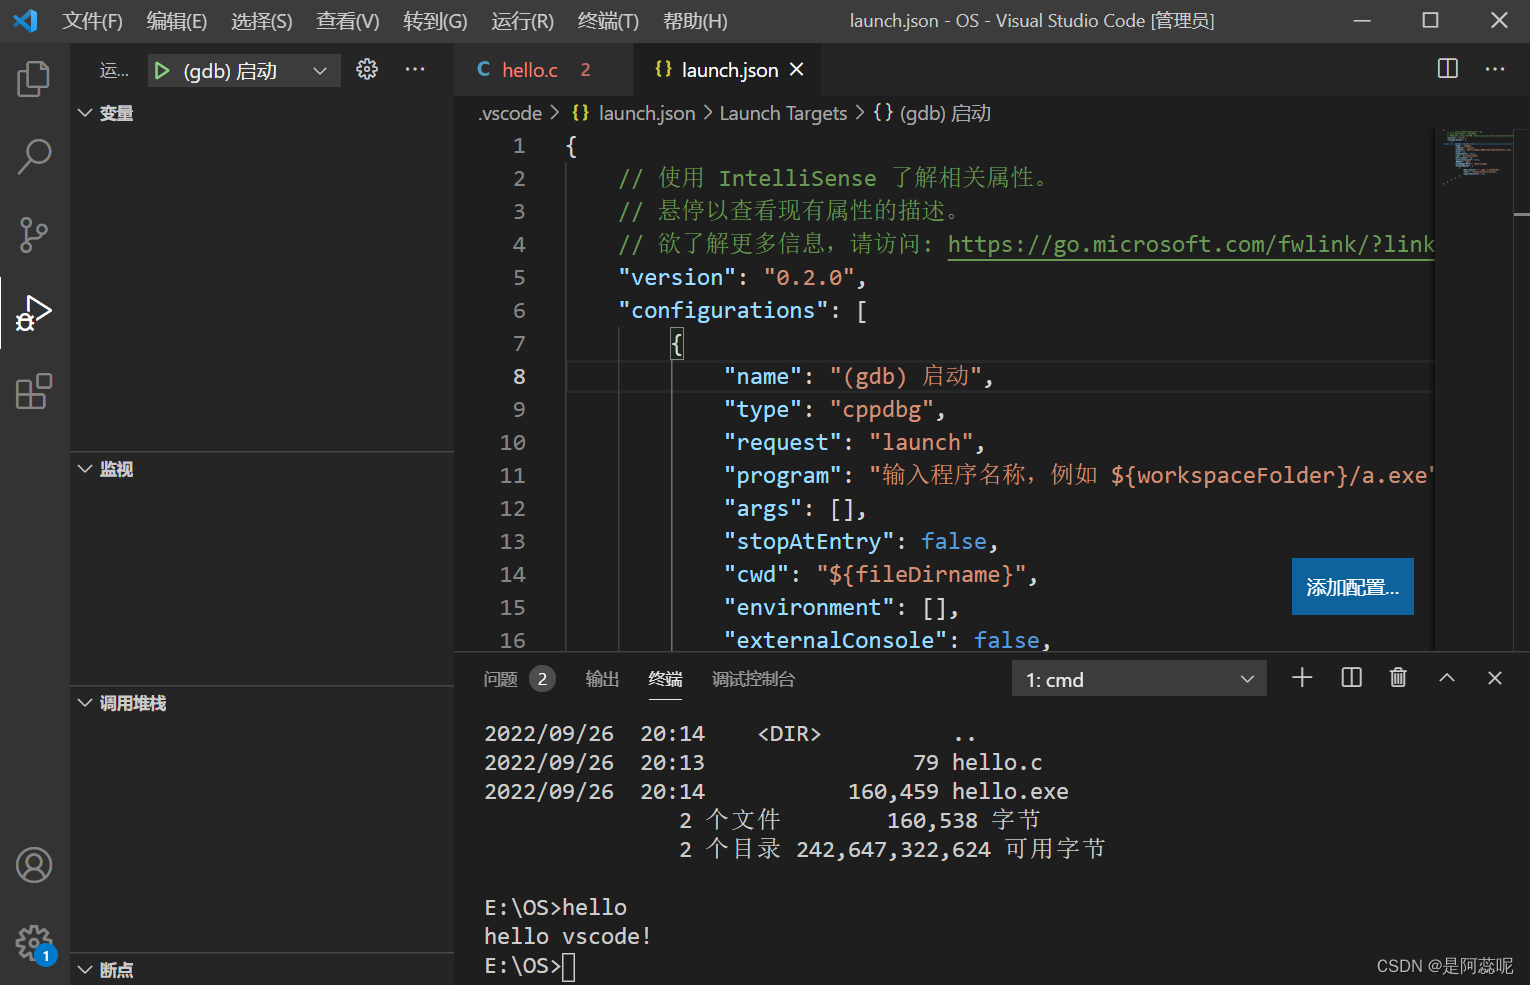
Task: Click the hello vscode! output line
Action: 567,936
